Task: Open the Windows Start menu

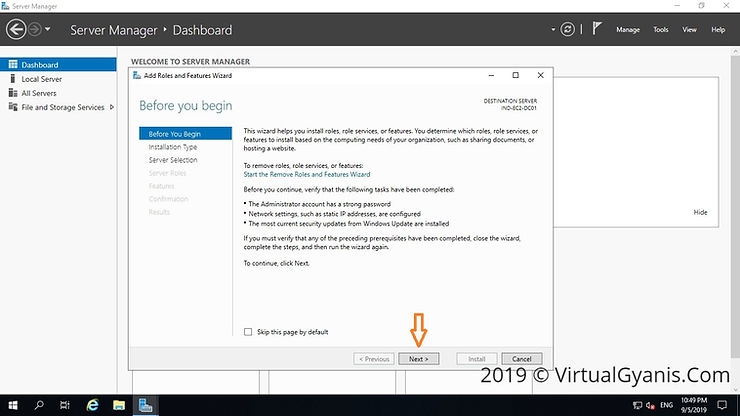Action: pyautogui.click(x=13, y=405)
